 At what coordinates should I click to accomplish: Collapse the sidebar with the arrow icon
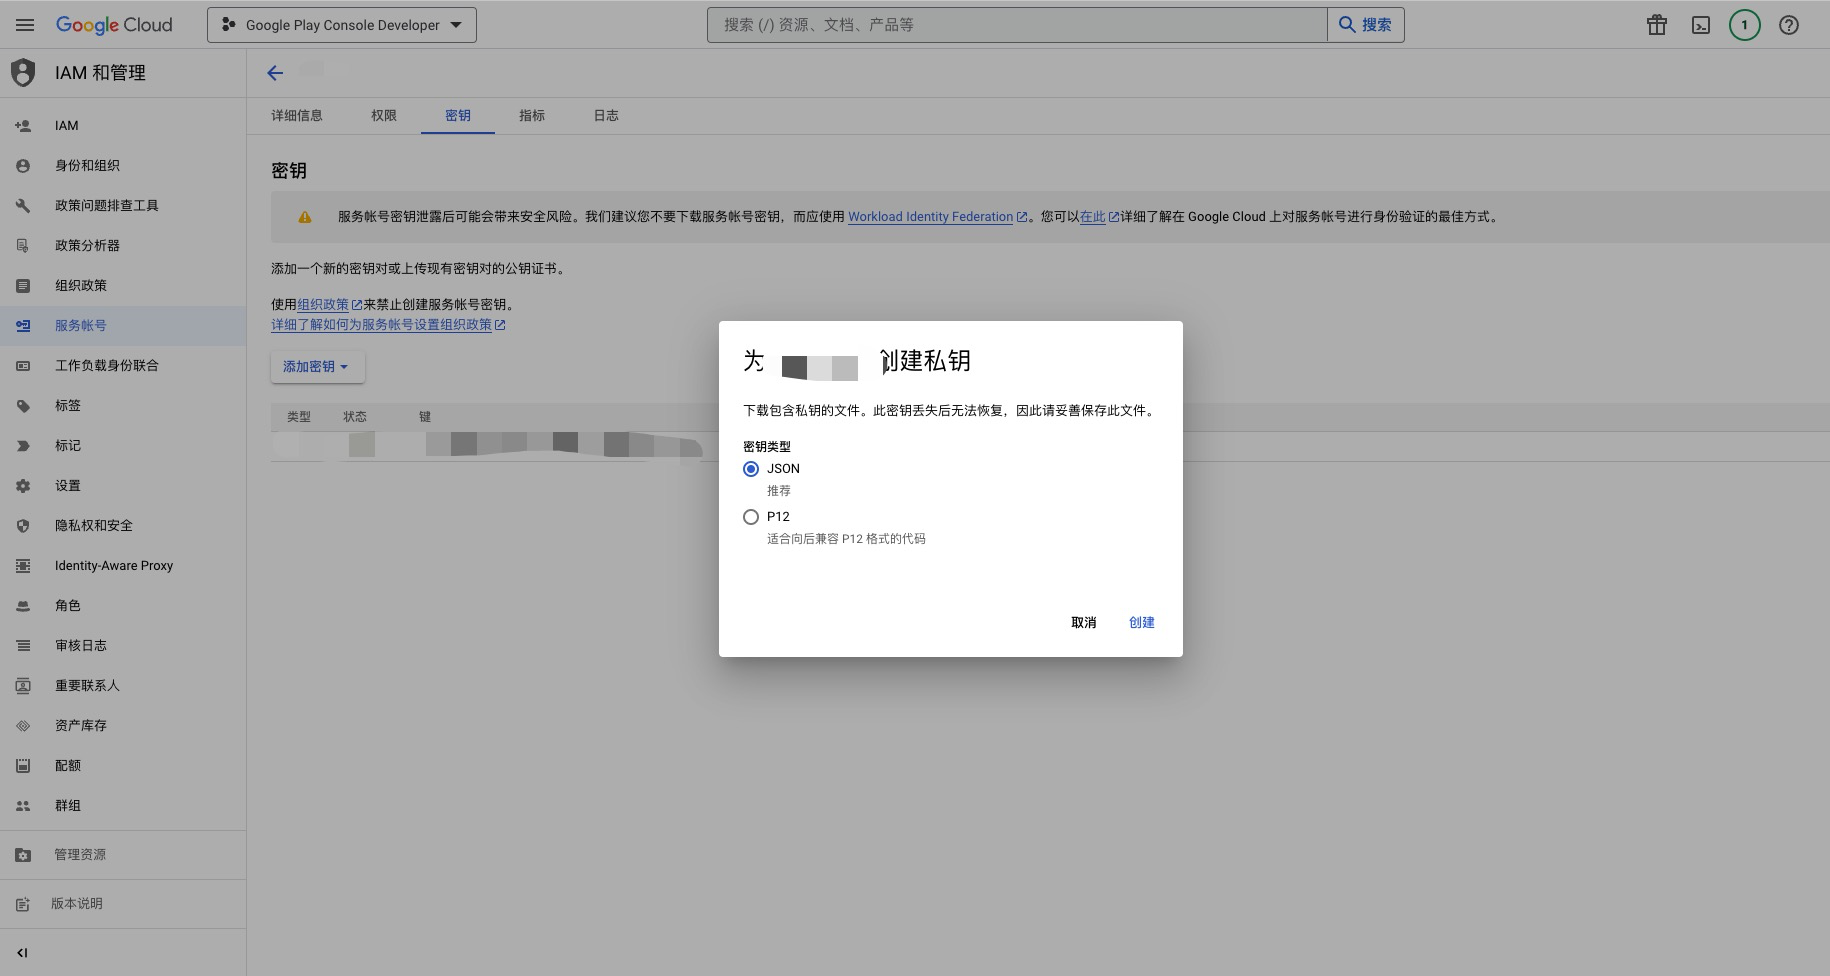[22, 953]
